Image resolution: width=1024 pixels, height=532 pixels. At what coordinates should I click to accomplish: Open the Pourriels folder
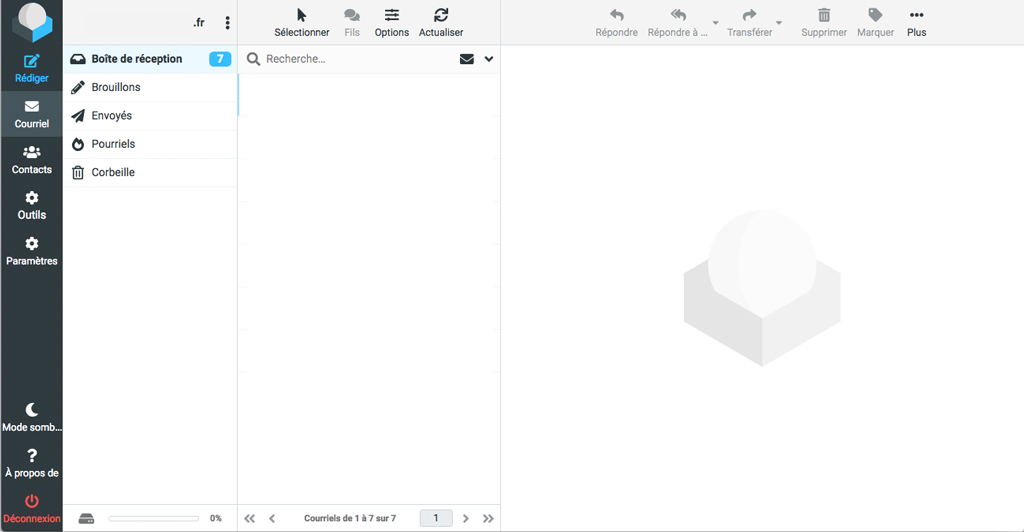point(150,144)
